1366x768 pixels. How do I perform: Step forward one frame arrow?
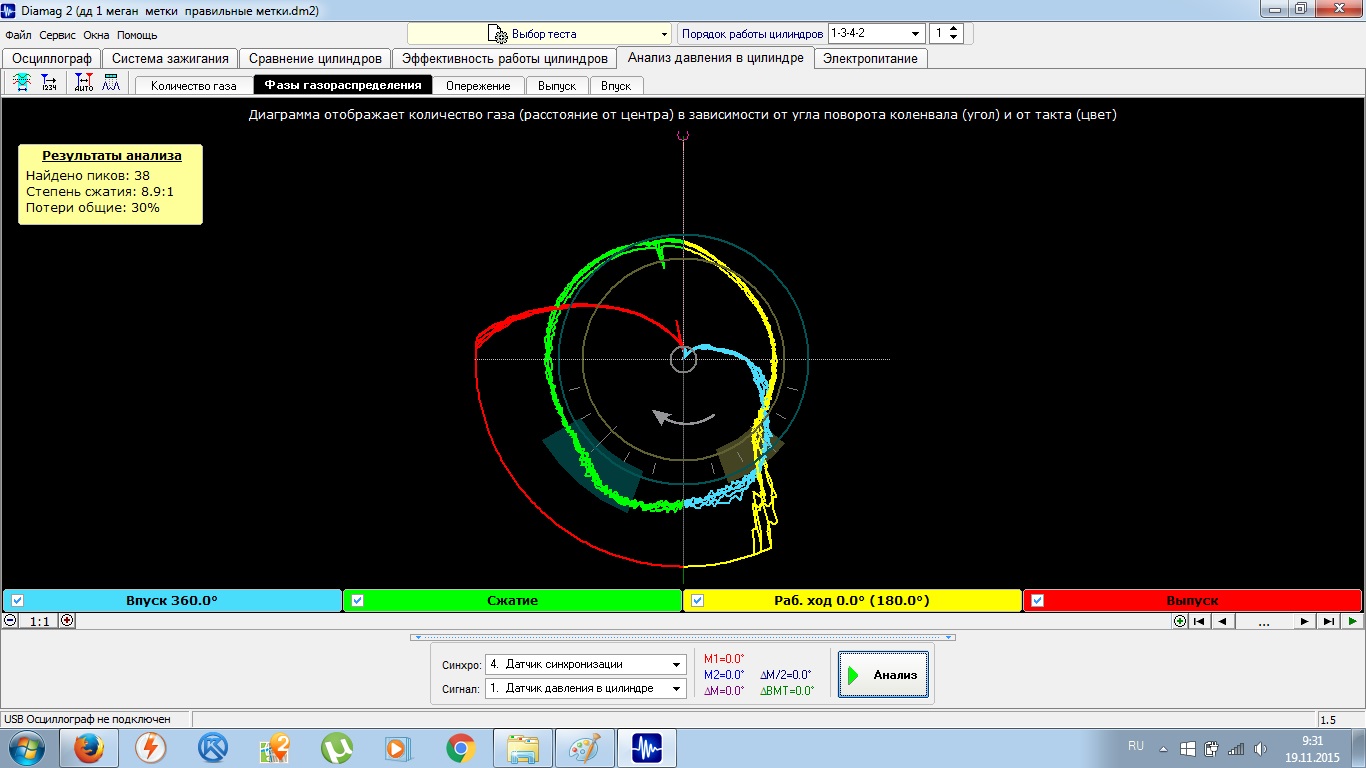1304,621
